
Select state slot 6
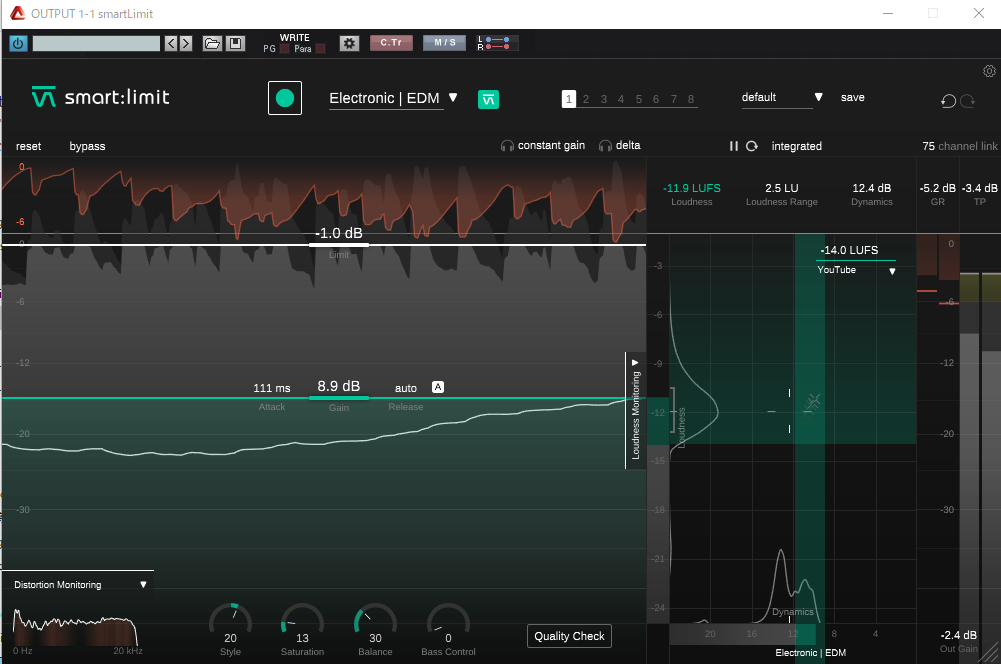point(656,99)
